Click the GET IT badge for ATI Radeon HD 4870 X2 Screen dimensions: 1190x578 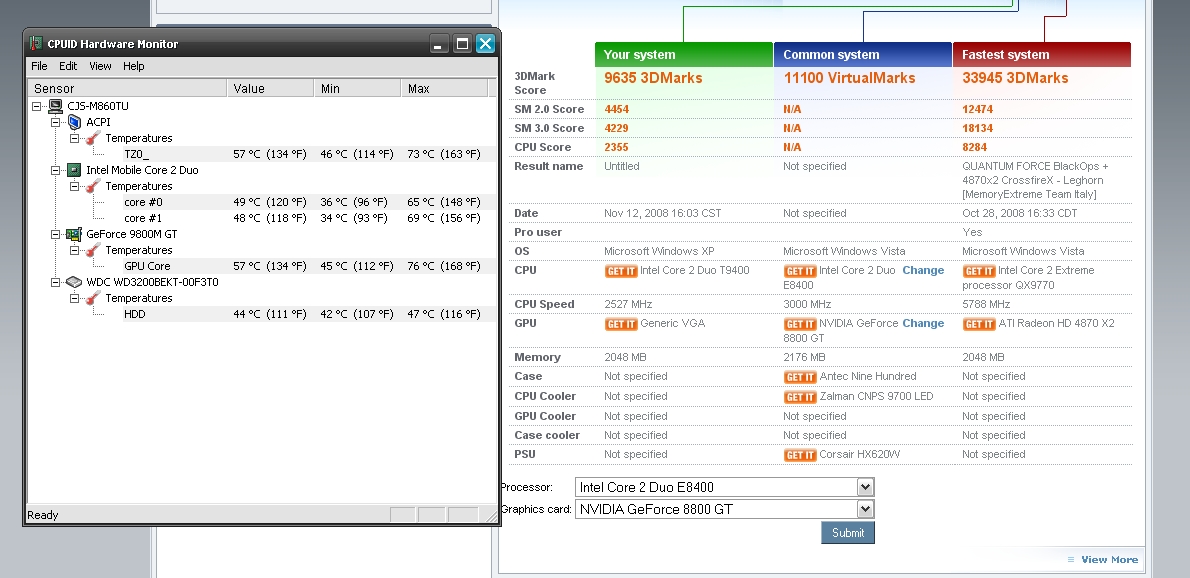979,324
